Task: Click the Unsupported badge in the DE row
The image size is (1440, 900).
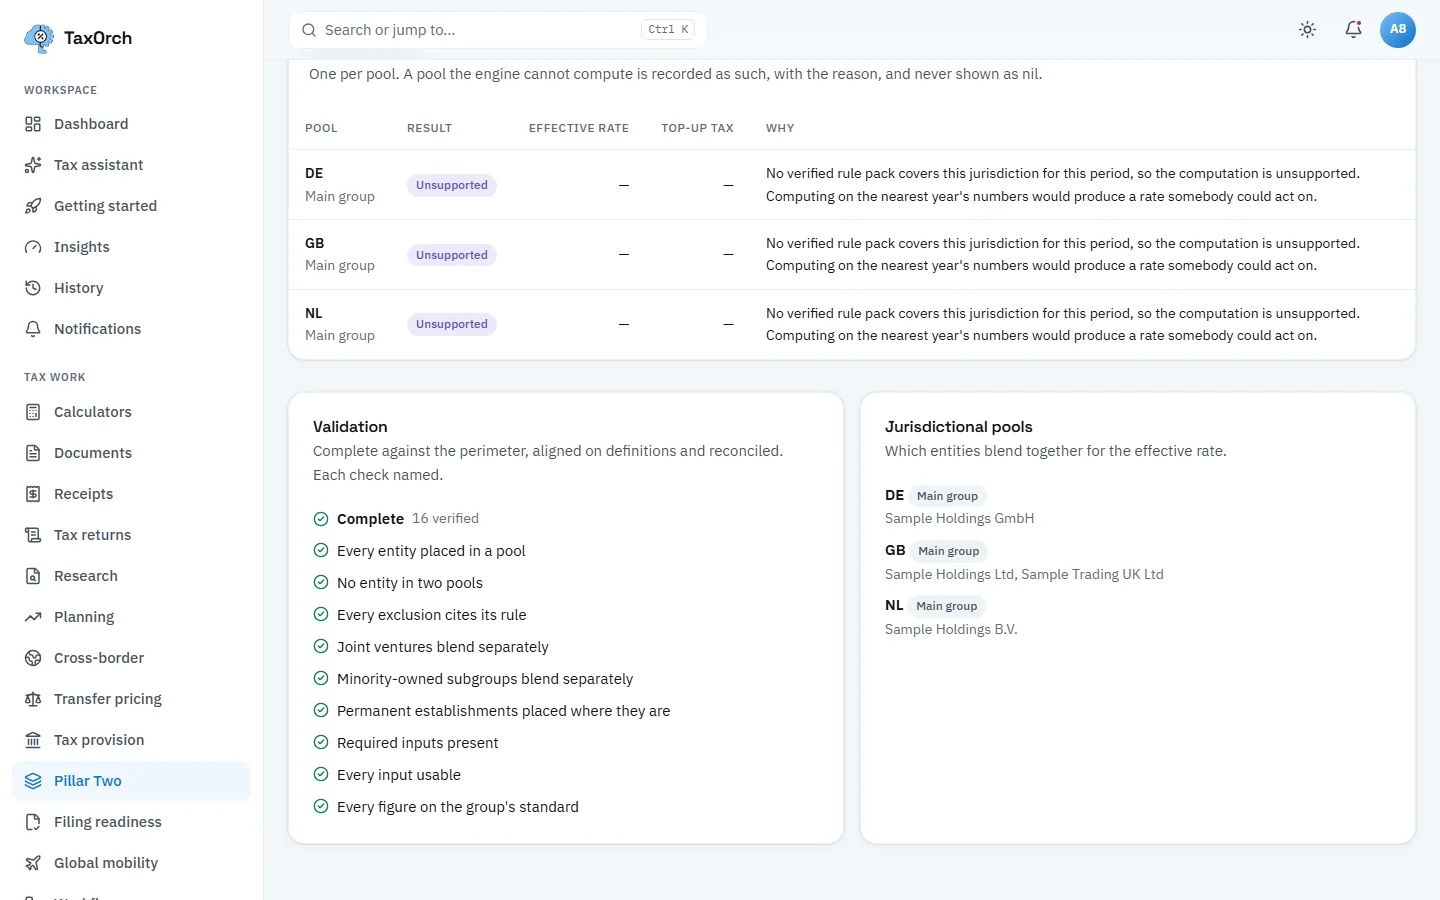Action: (452, 185)
